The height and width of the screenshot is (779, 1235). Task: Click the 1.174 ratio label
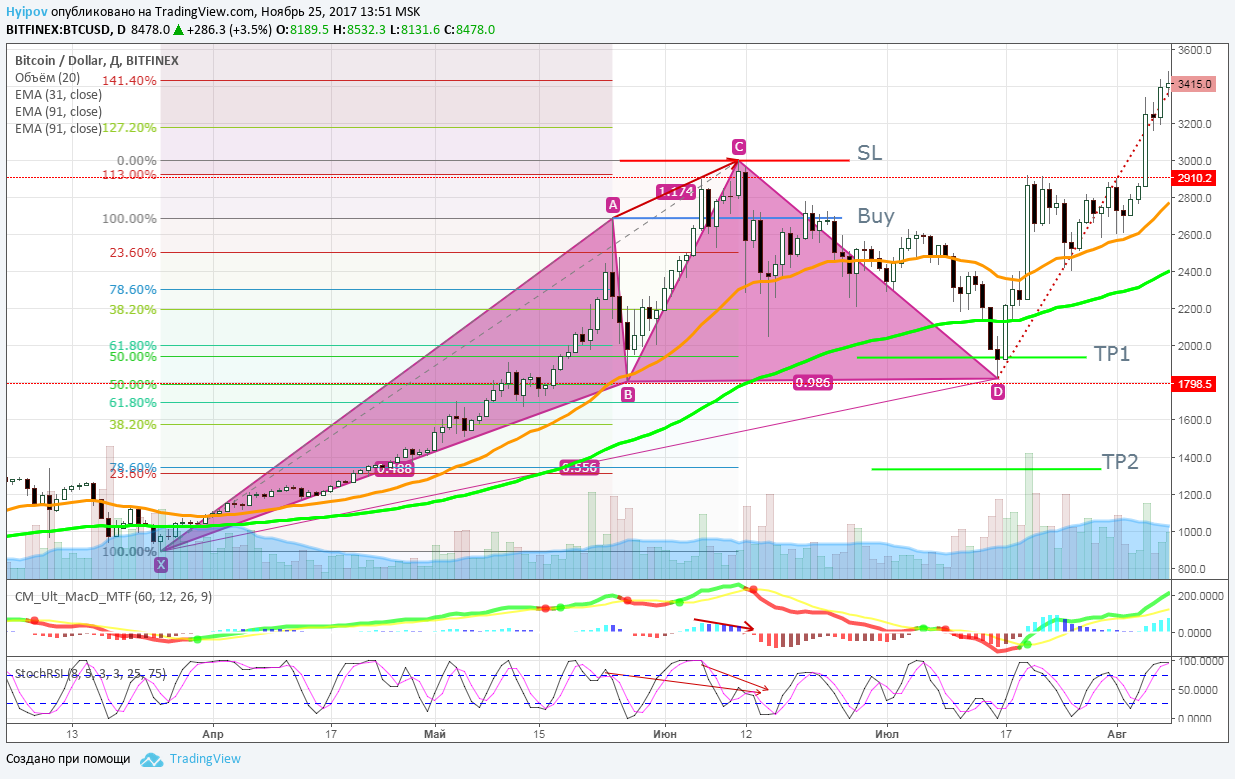pyautogui.click(x=675, y=191)
